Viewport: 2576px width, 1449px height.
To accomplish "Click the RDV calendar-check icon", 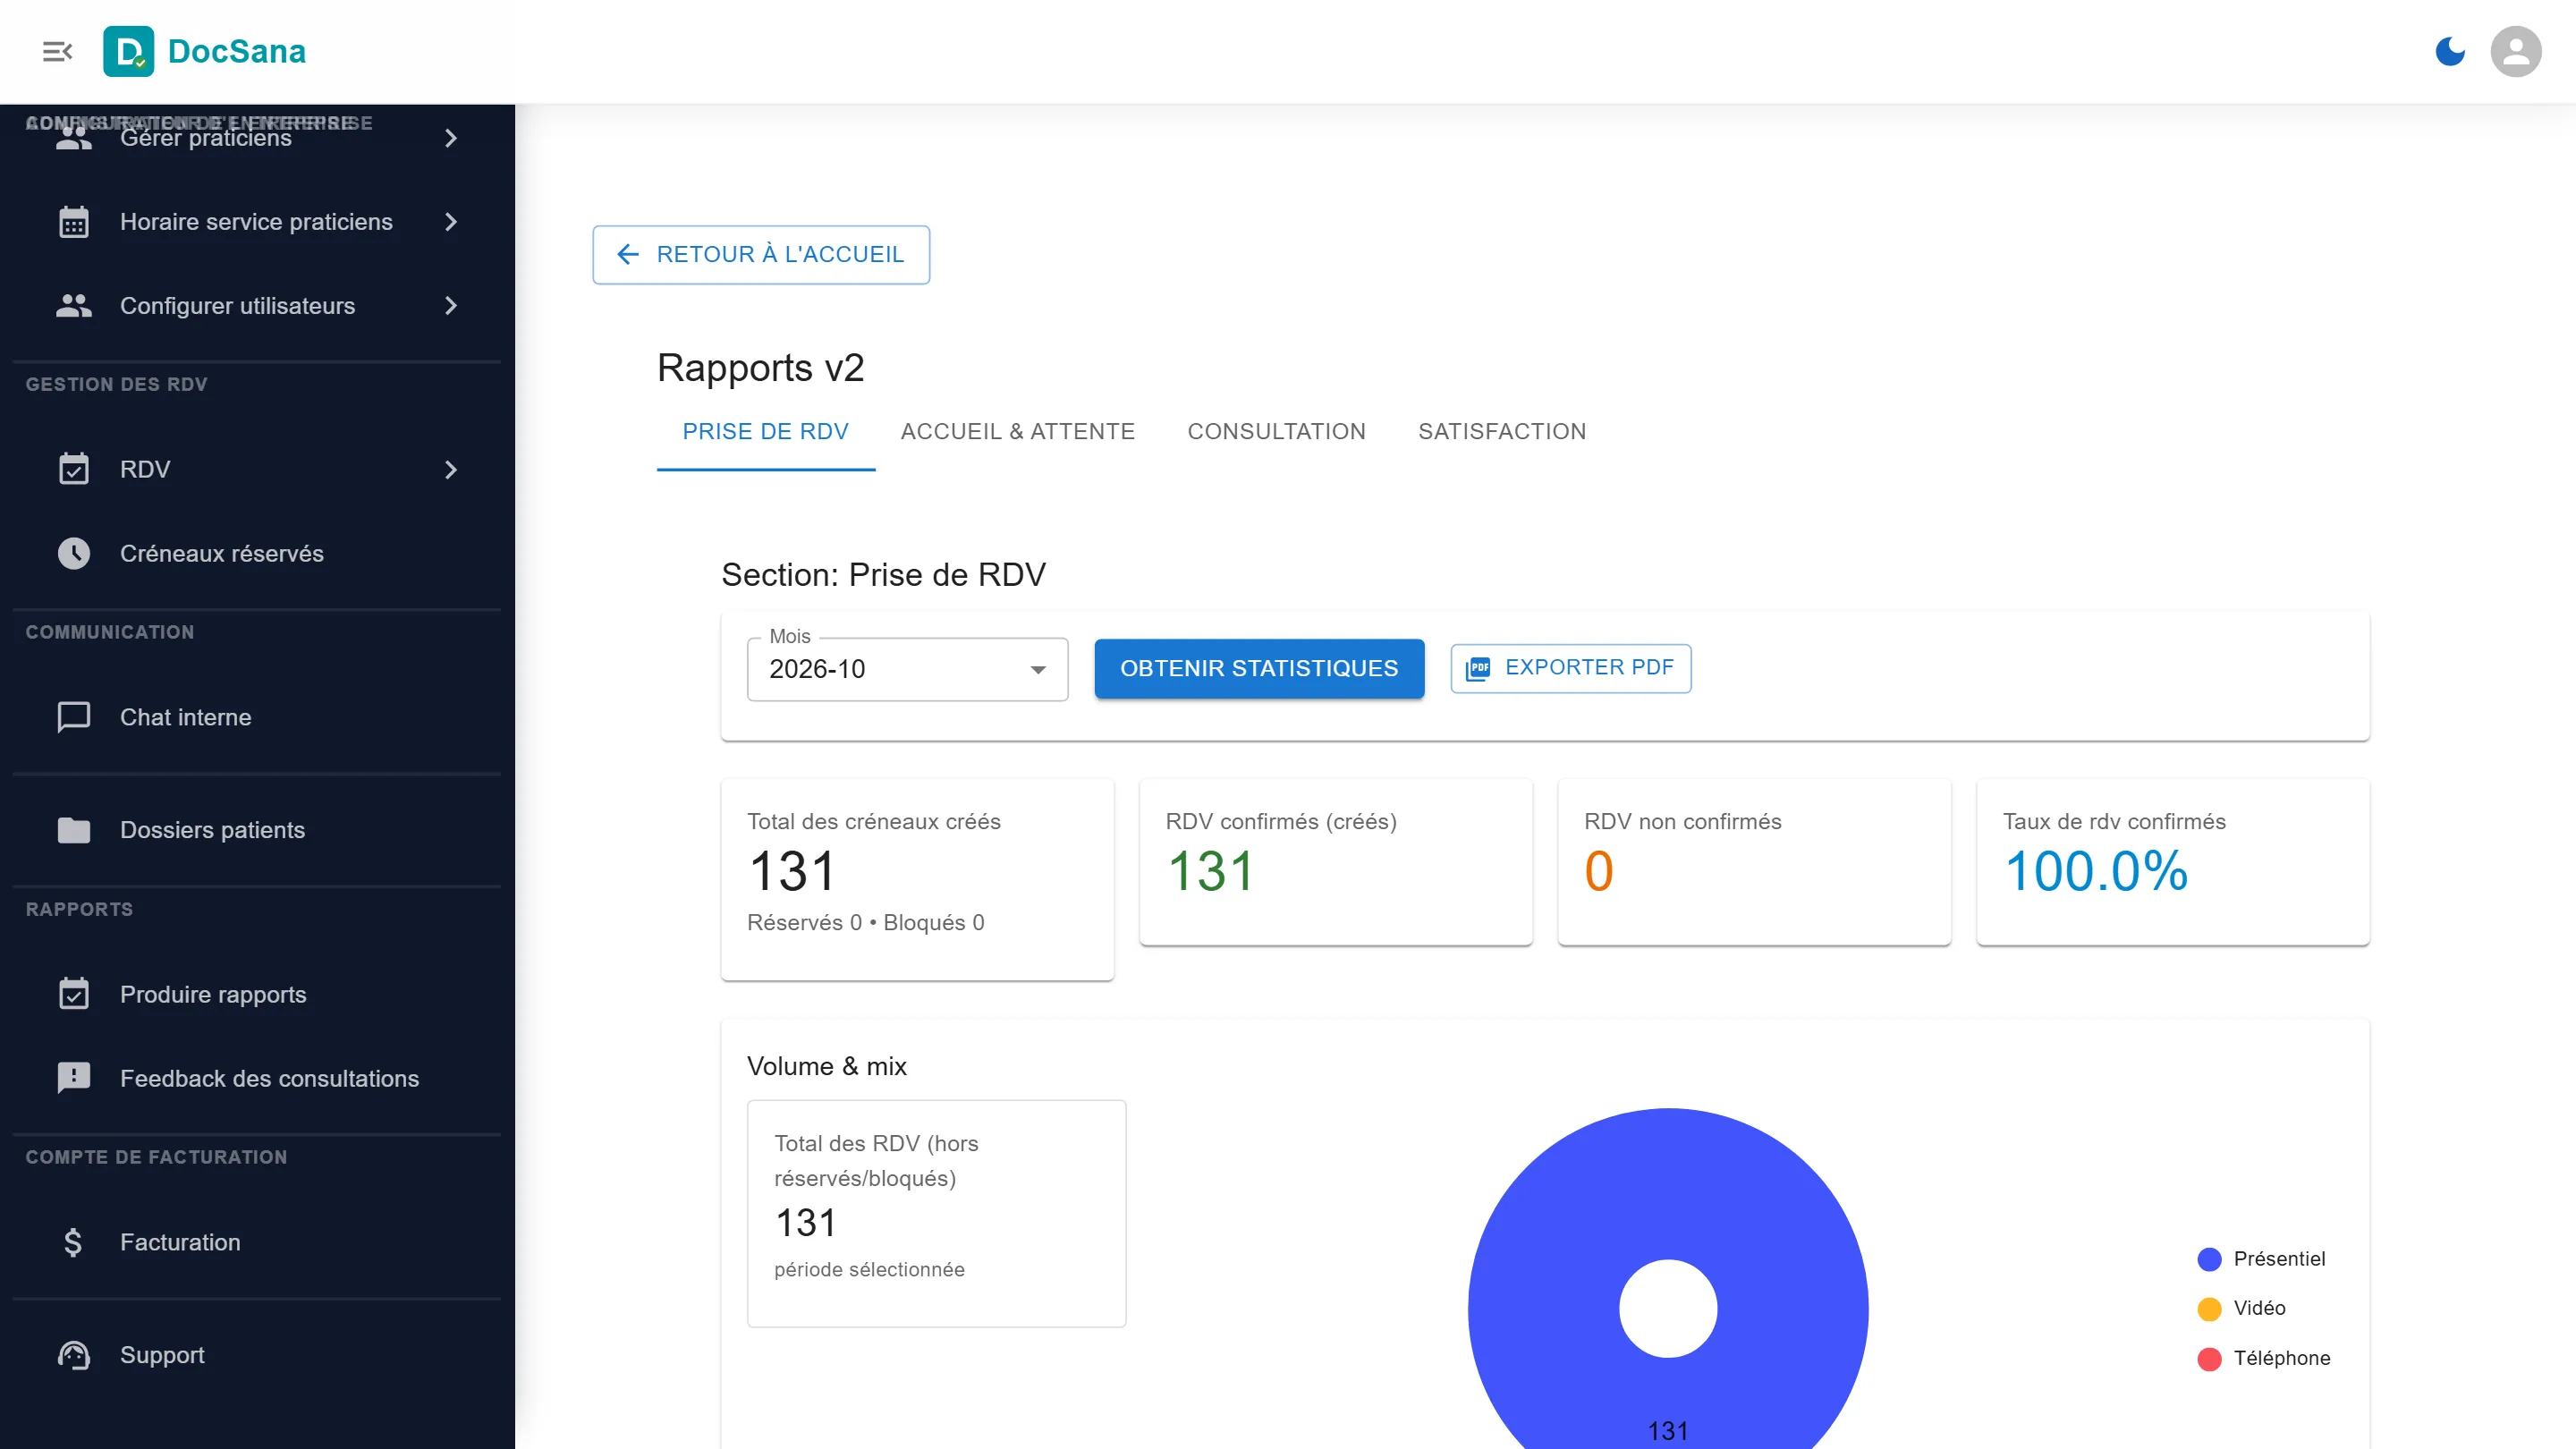I will [73, 469].
